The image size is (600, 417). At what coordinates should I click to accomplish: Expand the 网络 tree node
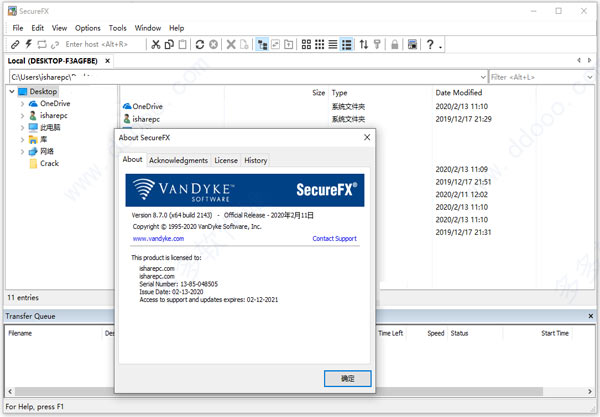tap(22, 151)
